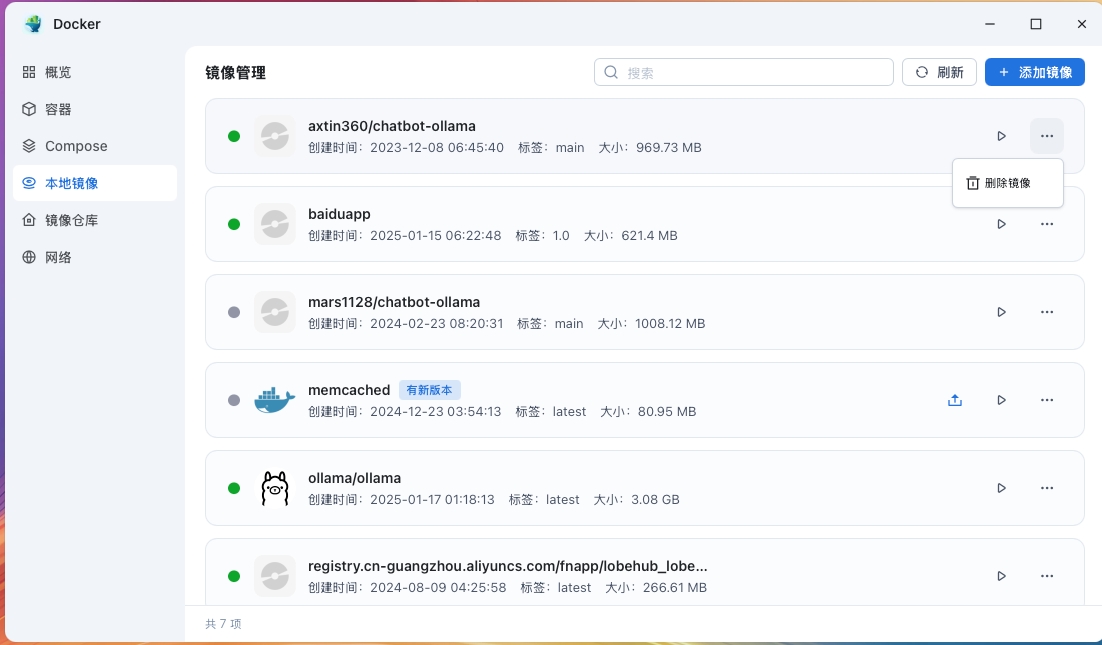The height and width of the screenshot is (645, 1102).
Task: Click size value 621.4 MB
Action: click(x=649, y=235)
